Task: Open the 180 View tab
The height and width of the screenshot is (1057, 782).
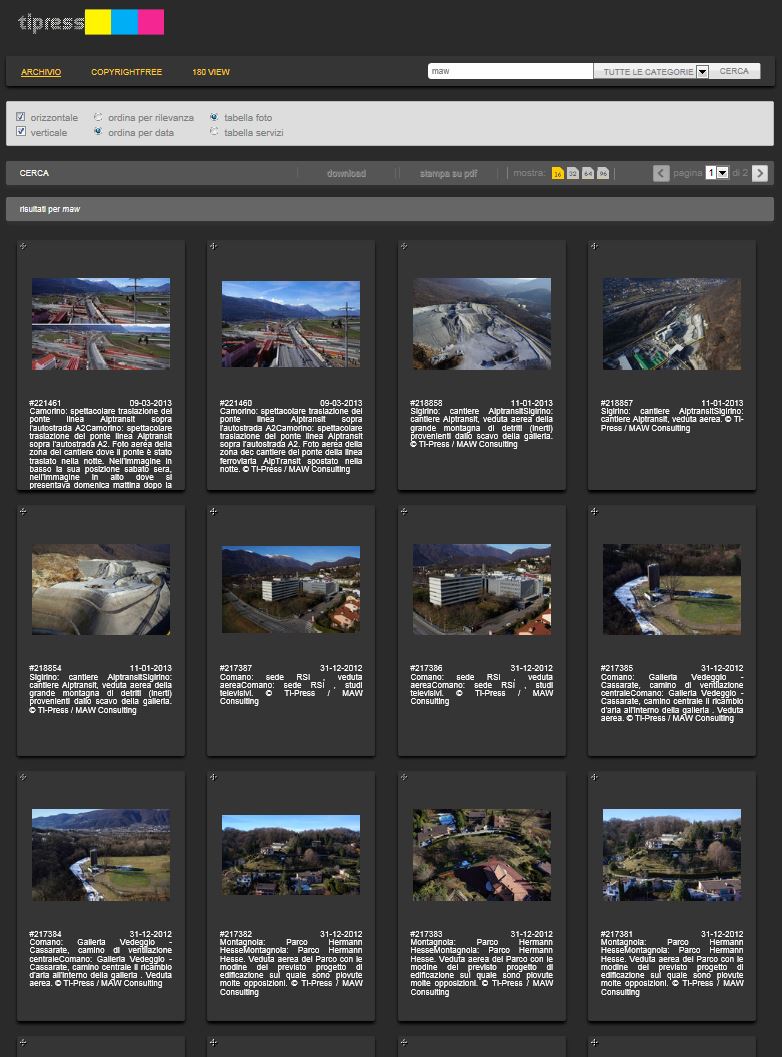Action: point(211,72)
